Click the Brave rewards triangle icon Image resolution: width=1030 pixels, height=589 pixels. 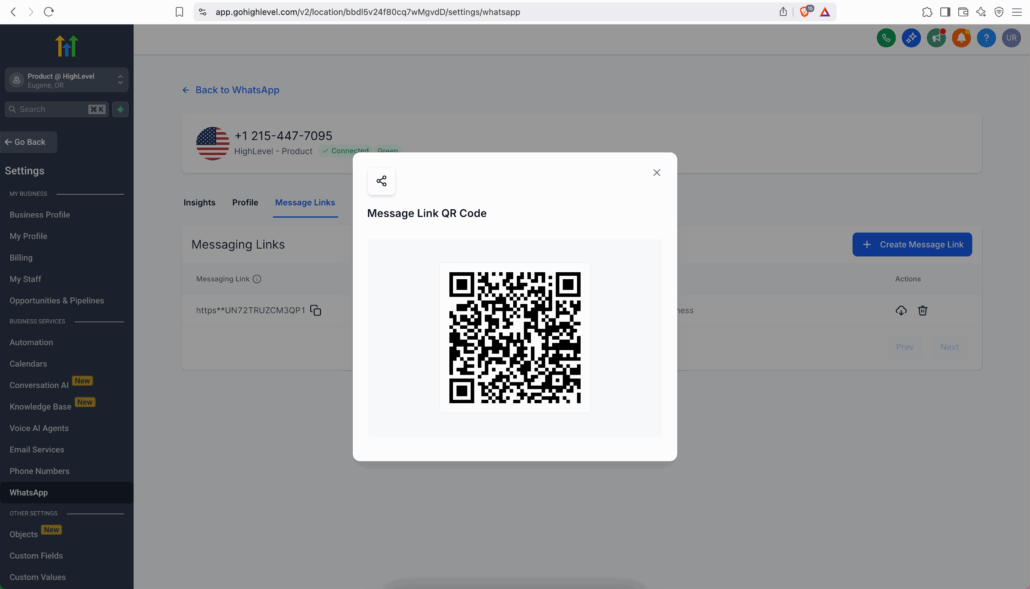point(825,12)
